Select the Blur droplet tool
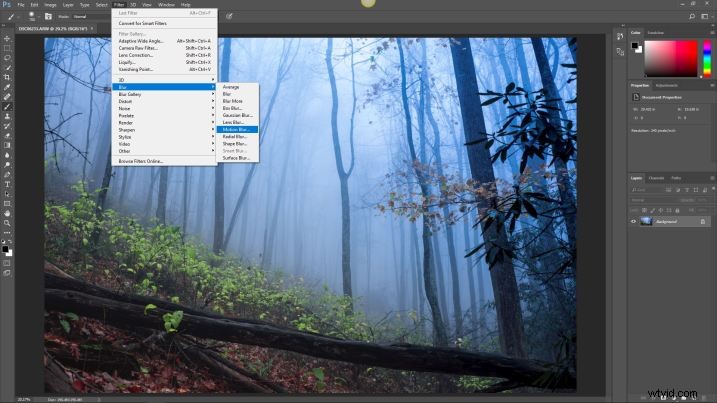This screenshot has width=717, height=403. click(7, 155)
